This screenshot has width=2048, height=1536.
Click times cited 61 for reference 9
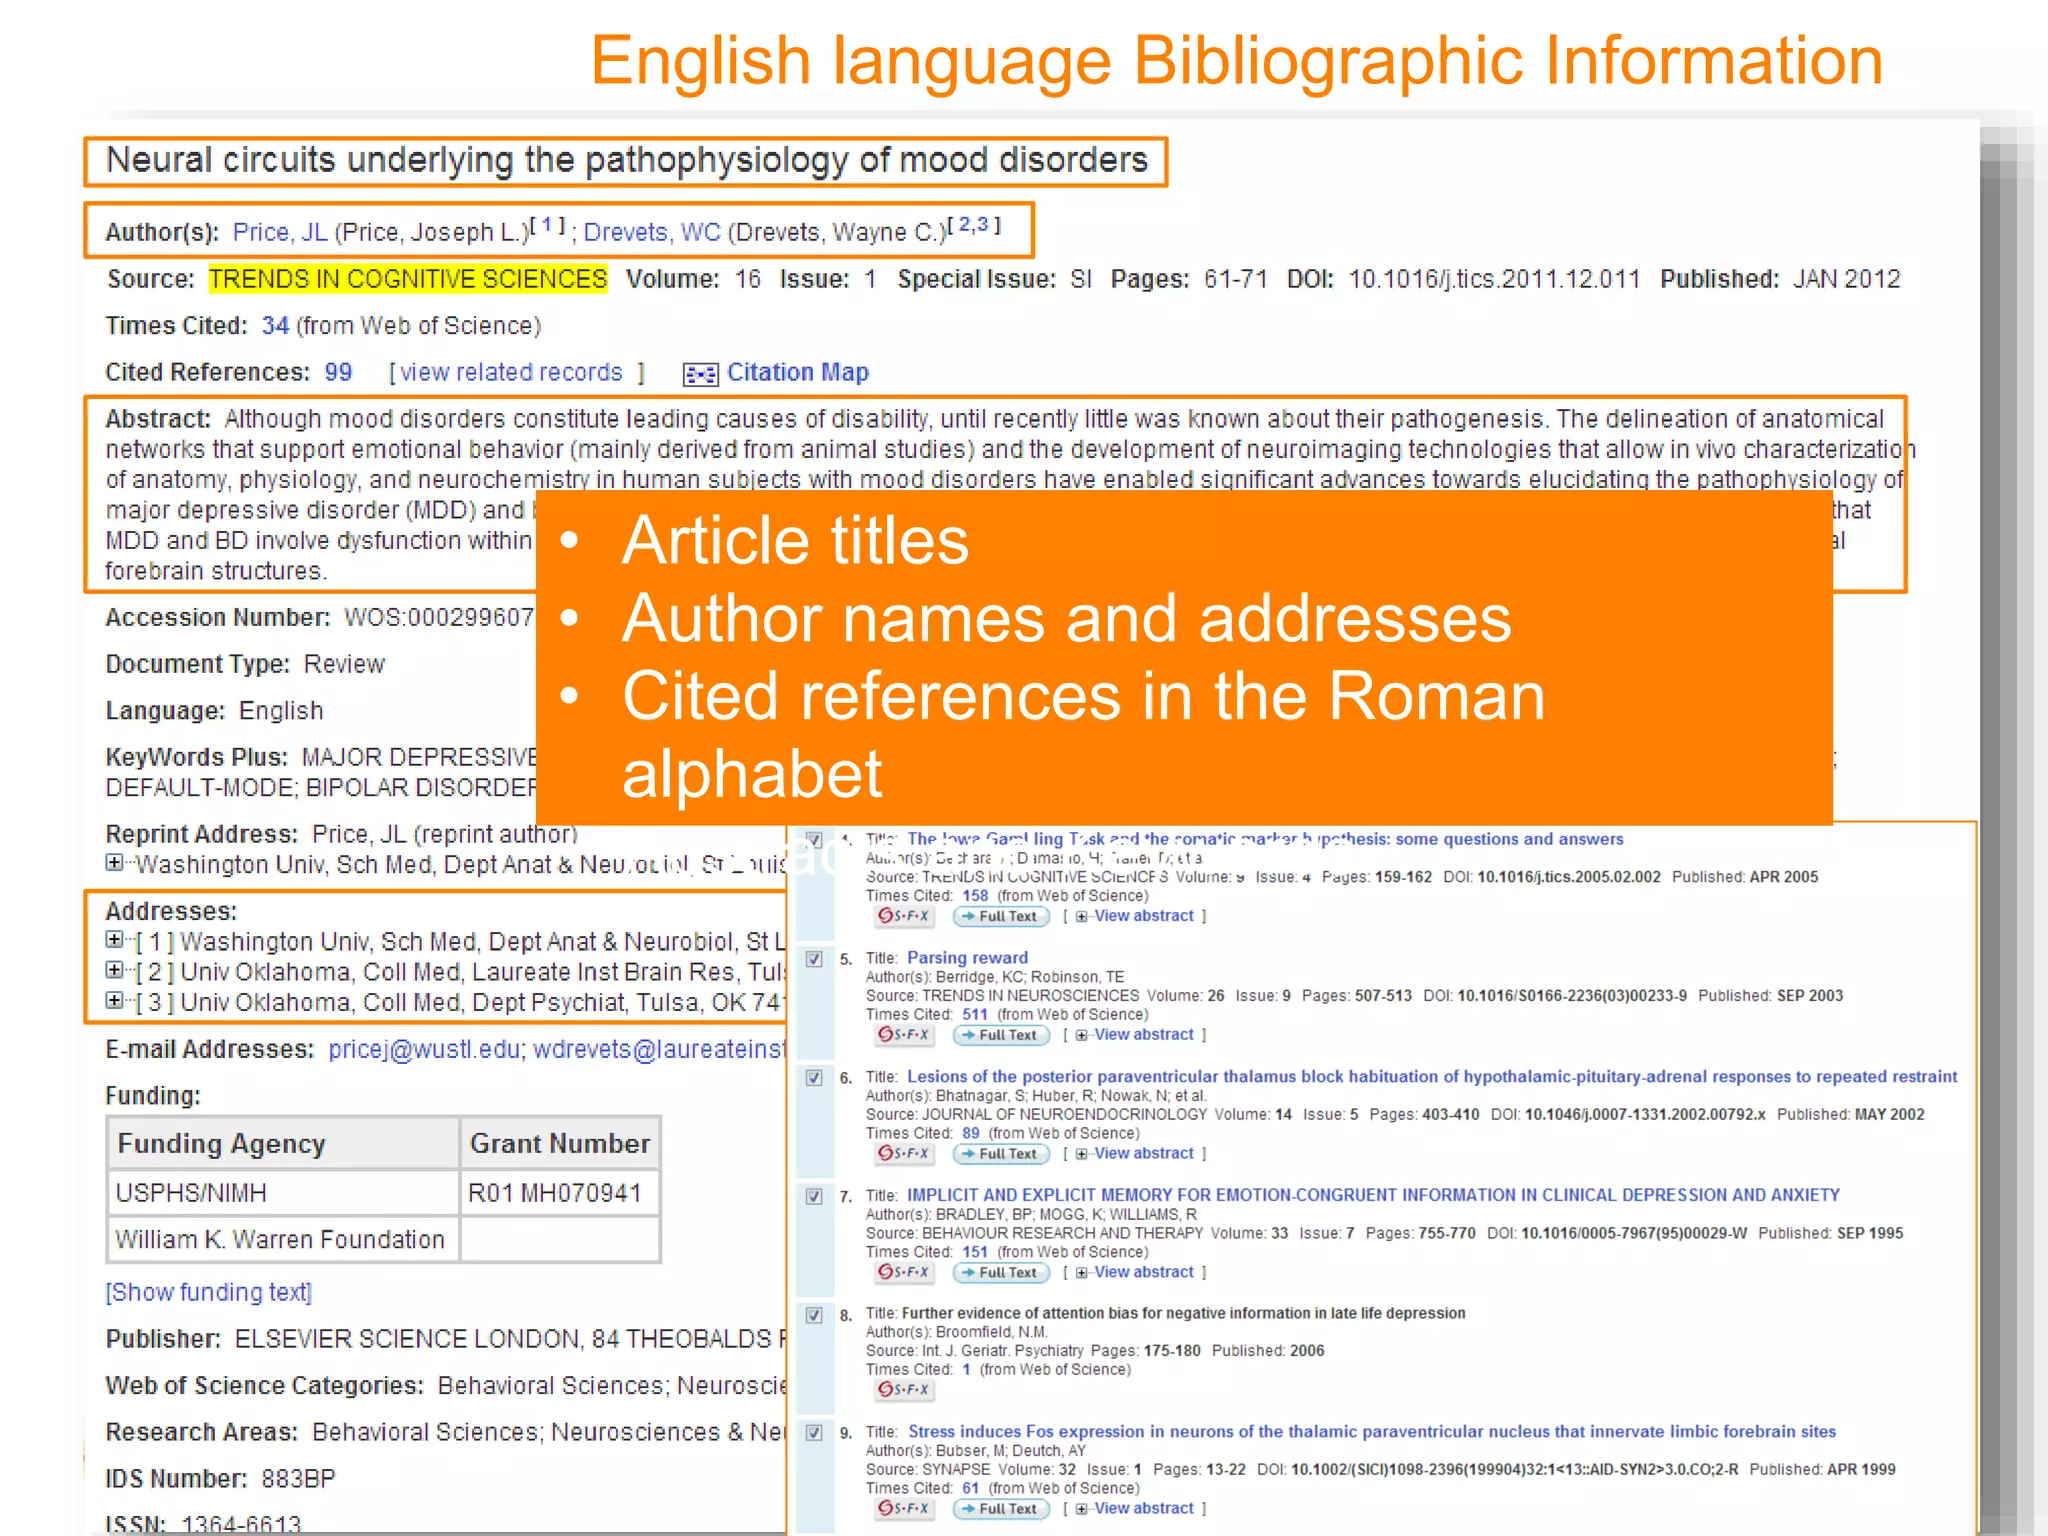[x=971, y=1489]
